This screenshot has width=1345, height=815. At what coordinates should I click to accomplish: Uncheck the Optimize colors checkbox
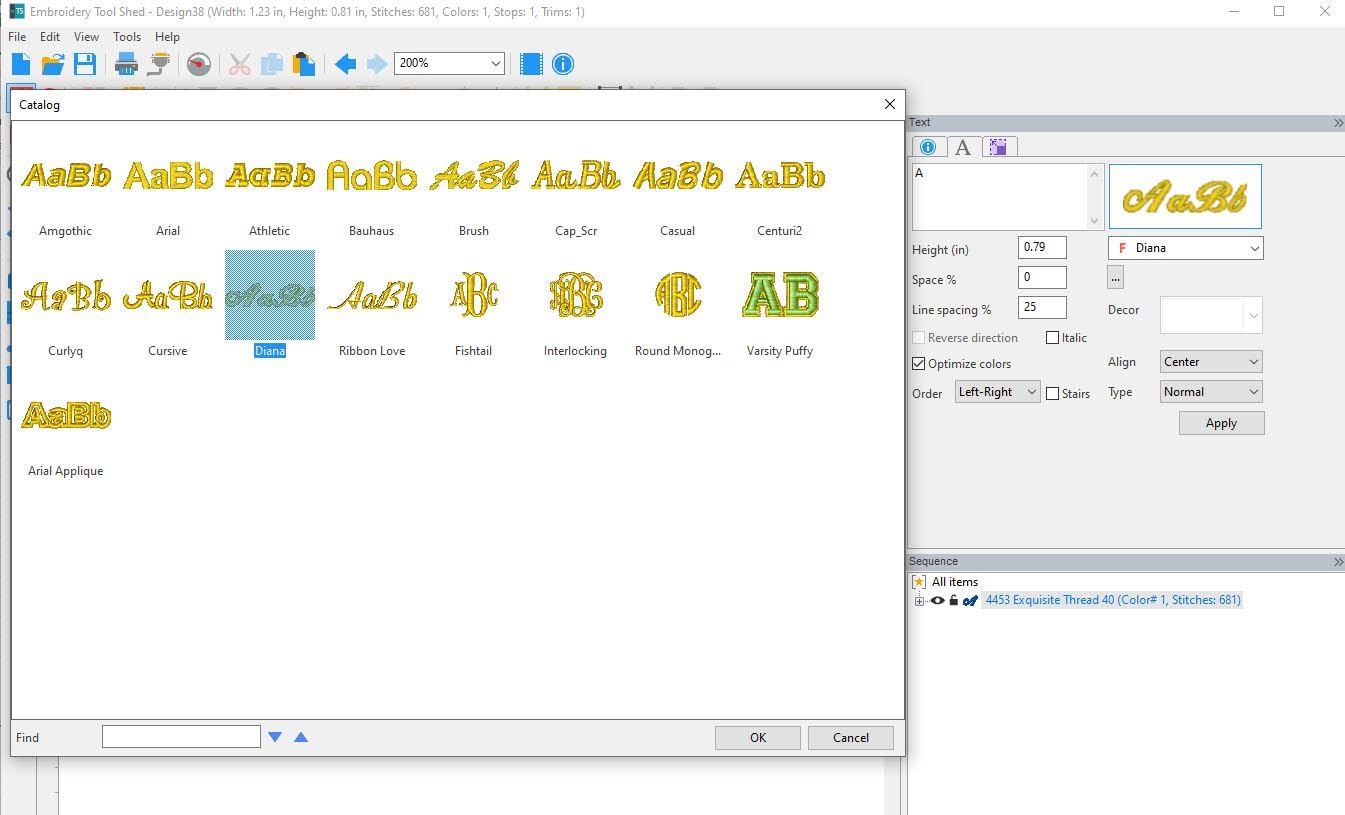click(918, 364)
